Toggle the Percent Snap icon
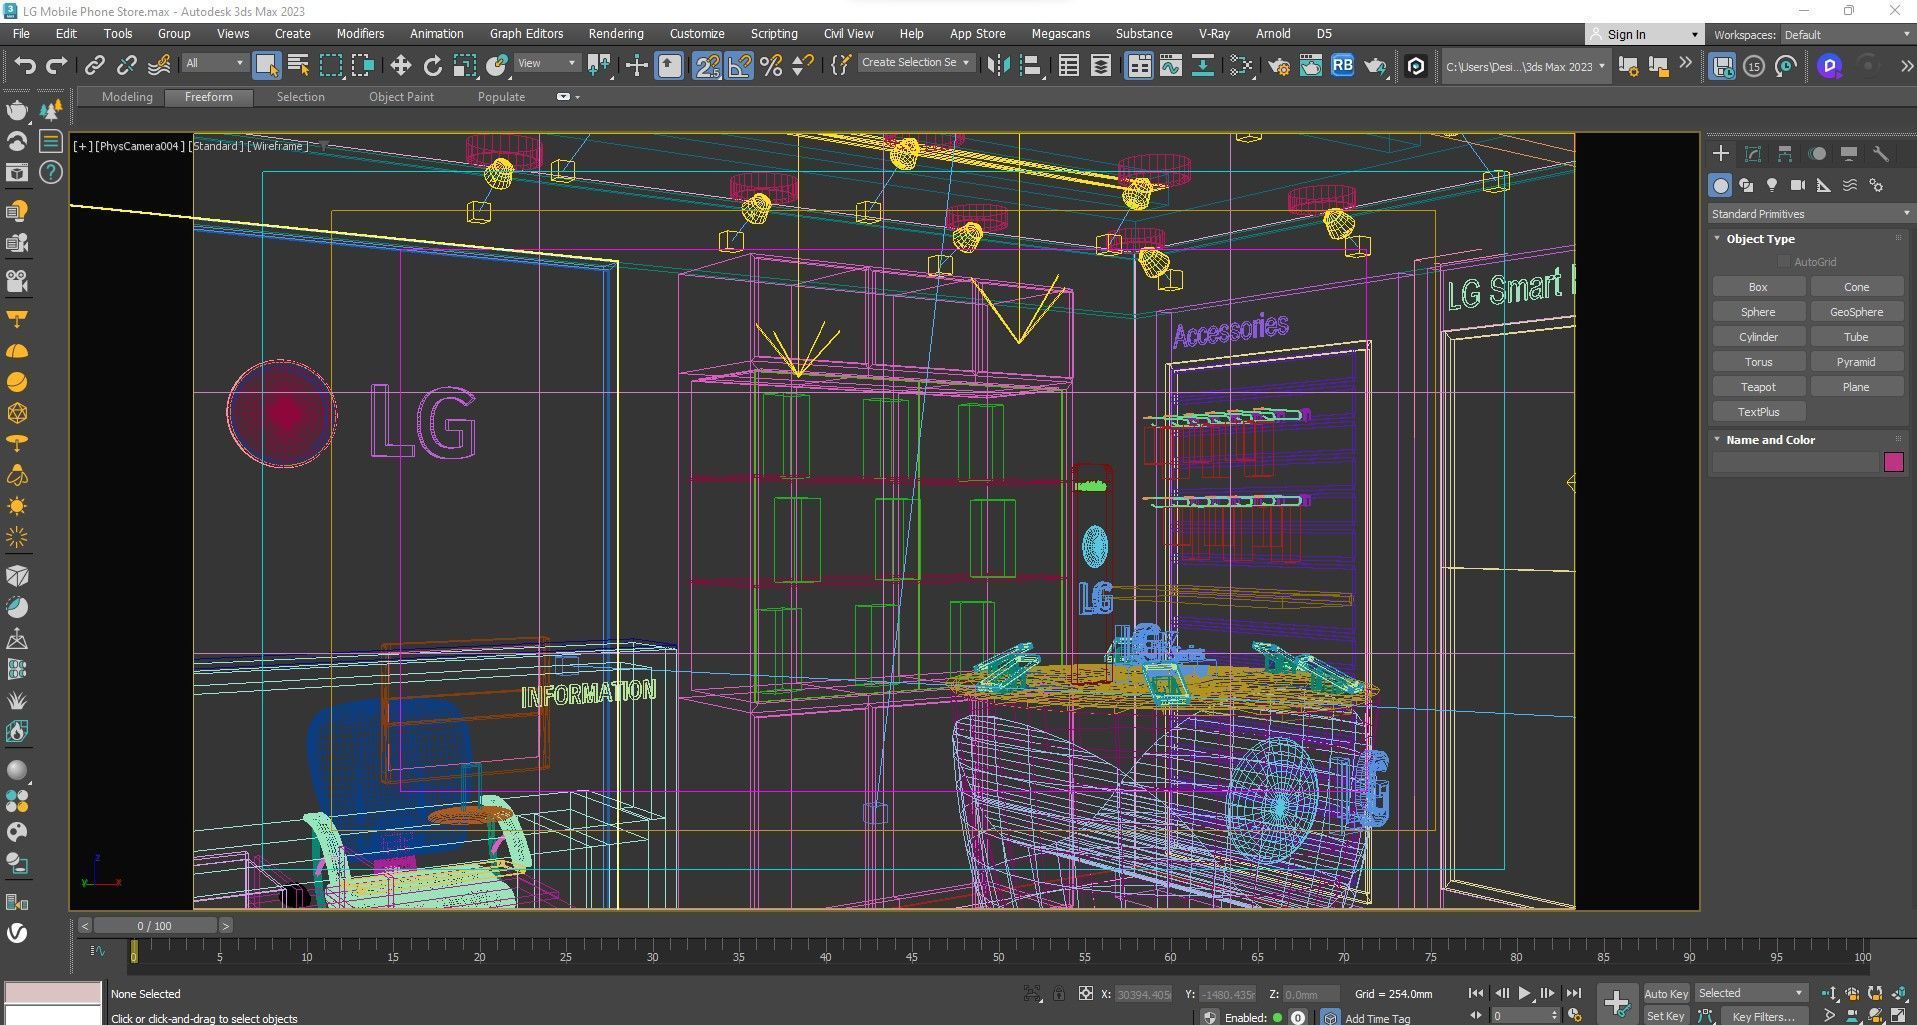The image size is (1917, 1025). point(771,66)
